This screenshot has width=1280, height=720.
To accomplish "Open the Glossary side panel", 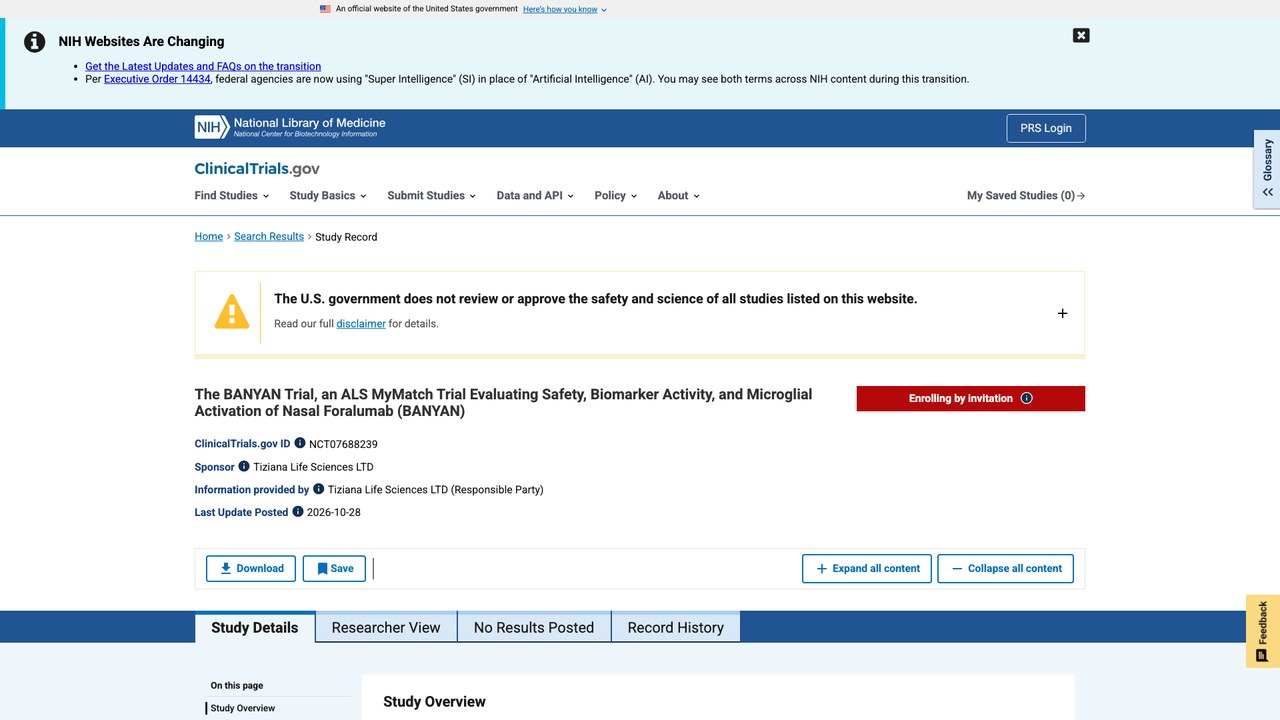I will coord(1267,169).
